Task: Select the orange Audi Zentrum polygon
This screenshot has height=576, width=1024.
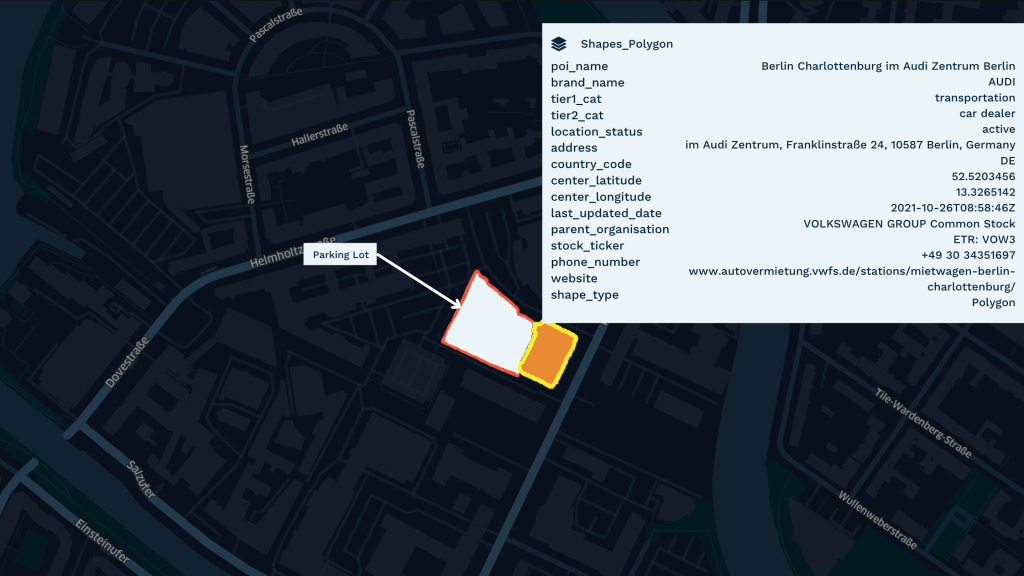Action: [549, 355]
